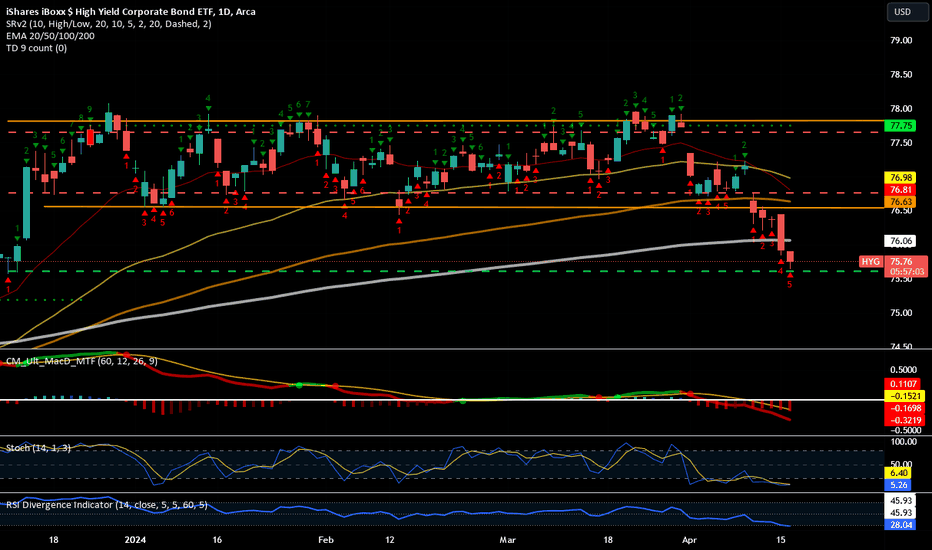Click the 16 date label on the time axis
This screenshot has width=932, height=550.
pos(217,540)
